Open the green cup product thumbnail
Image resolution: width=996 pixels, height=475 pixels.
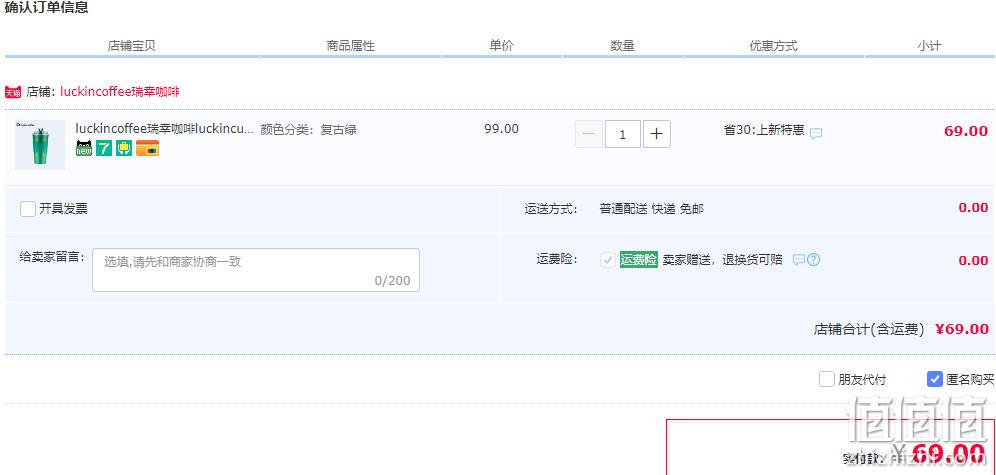[x=40, y=145]
